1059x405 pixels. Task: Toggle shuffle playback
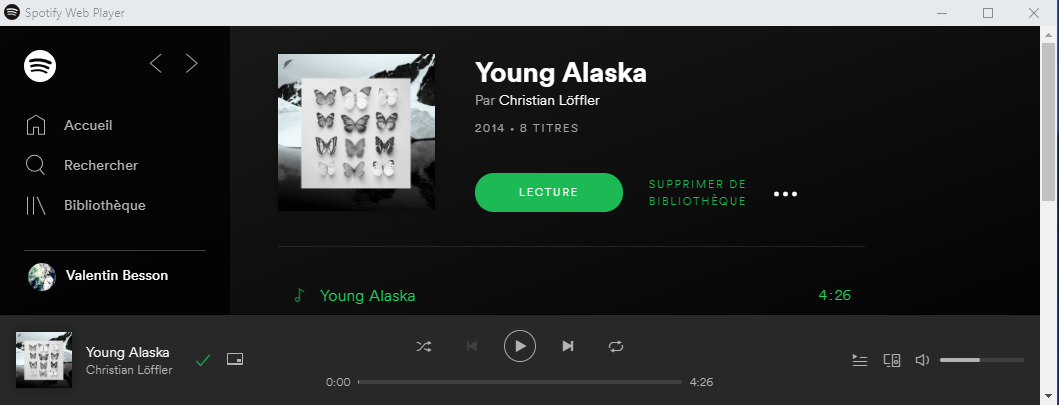[423, 346]
